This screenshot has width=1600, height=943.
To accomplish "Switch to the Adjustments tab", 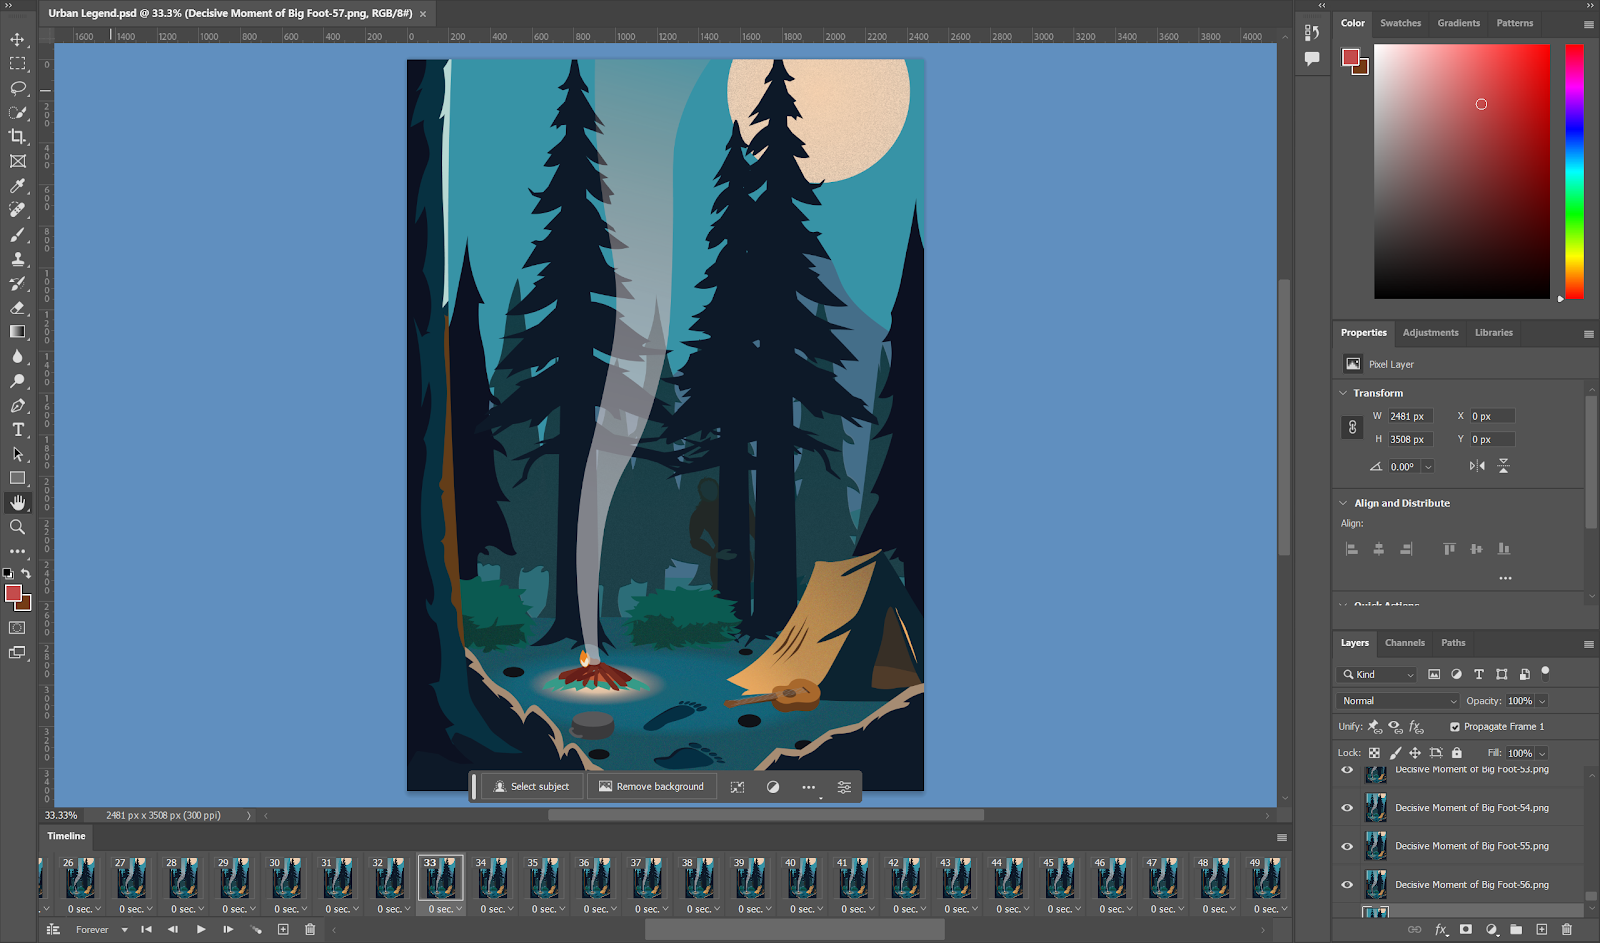I will pyautogui.click(x=1430, y=333).
